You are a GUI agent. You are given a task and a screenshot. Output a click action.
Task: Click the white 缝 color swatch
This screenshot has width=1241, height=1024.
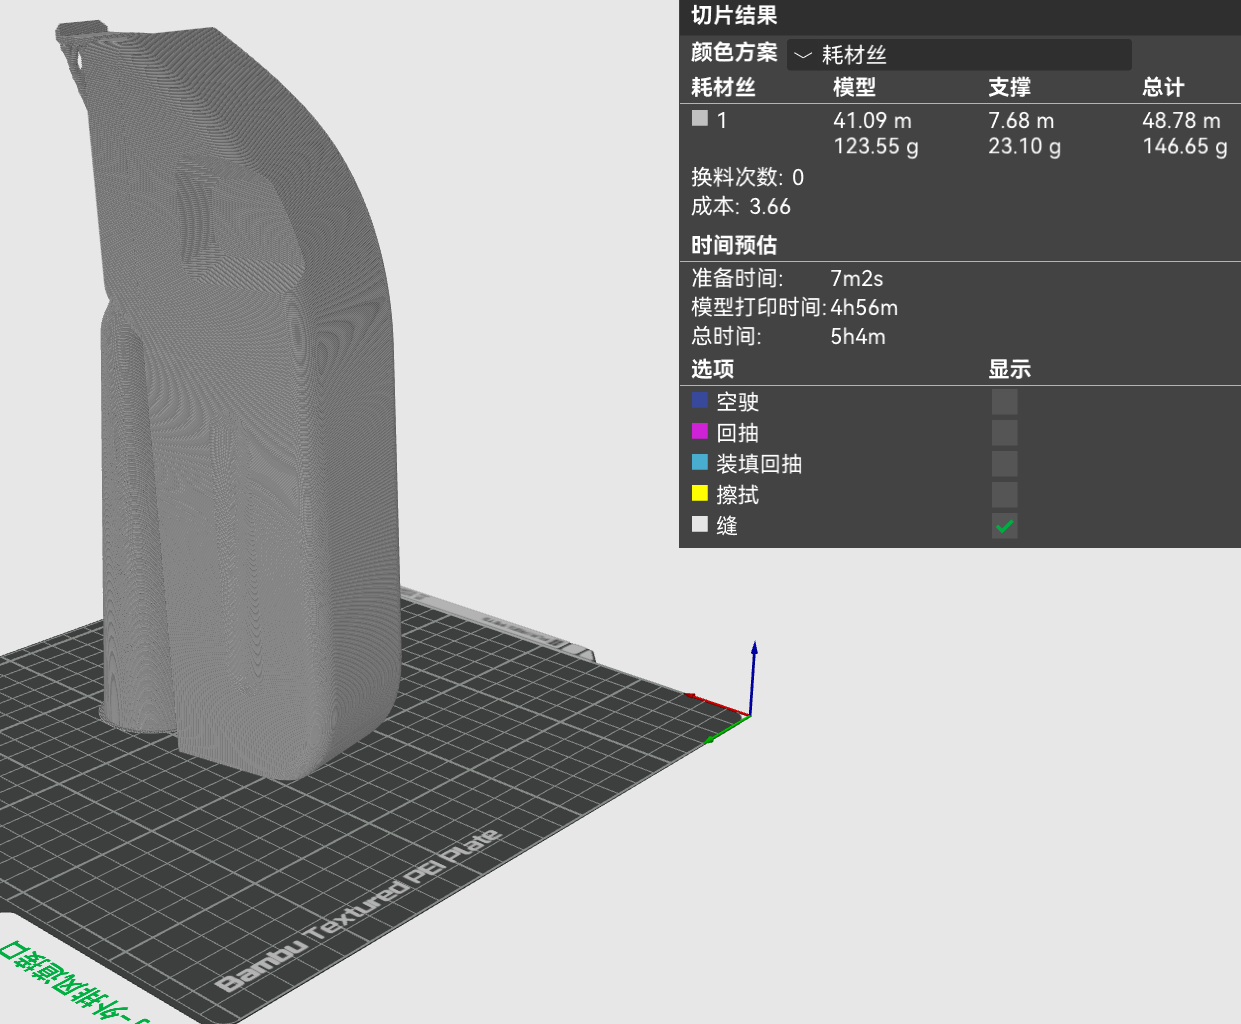pos(700,524)
